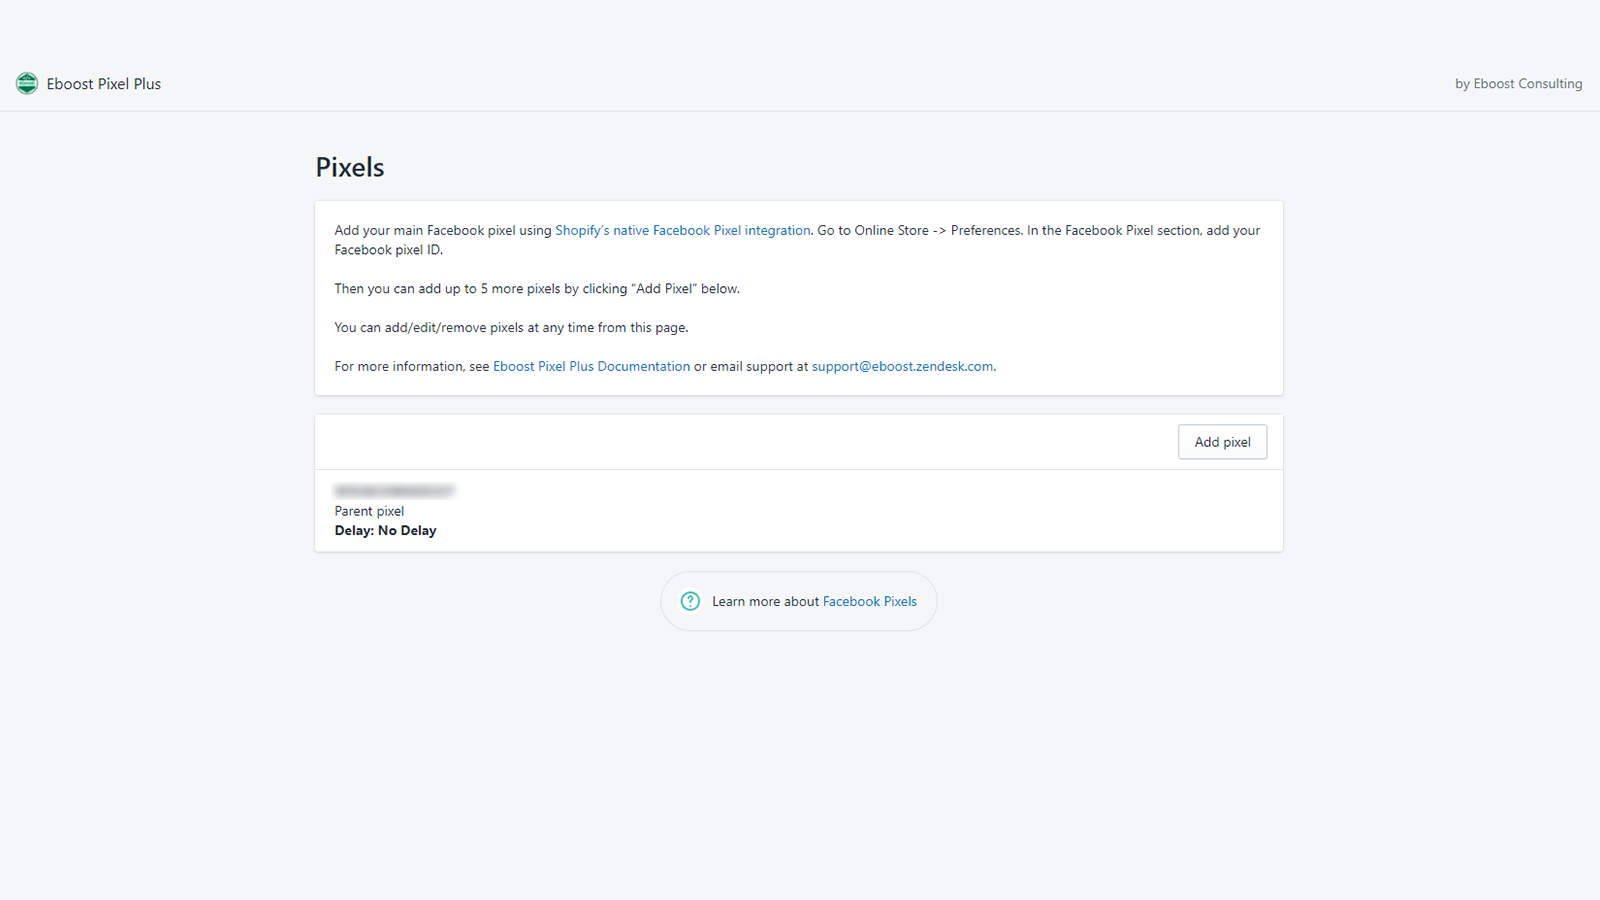
Task: Select the blurred parent pixel ID
Action: point(394,491)
